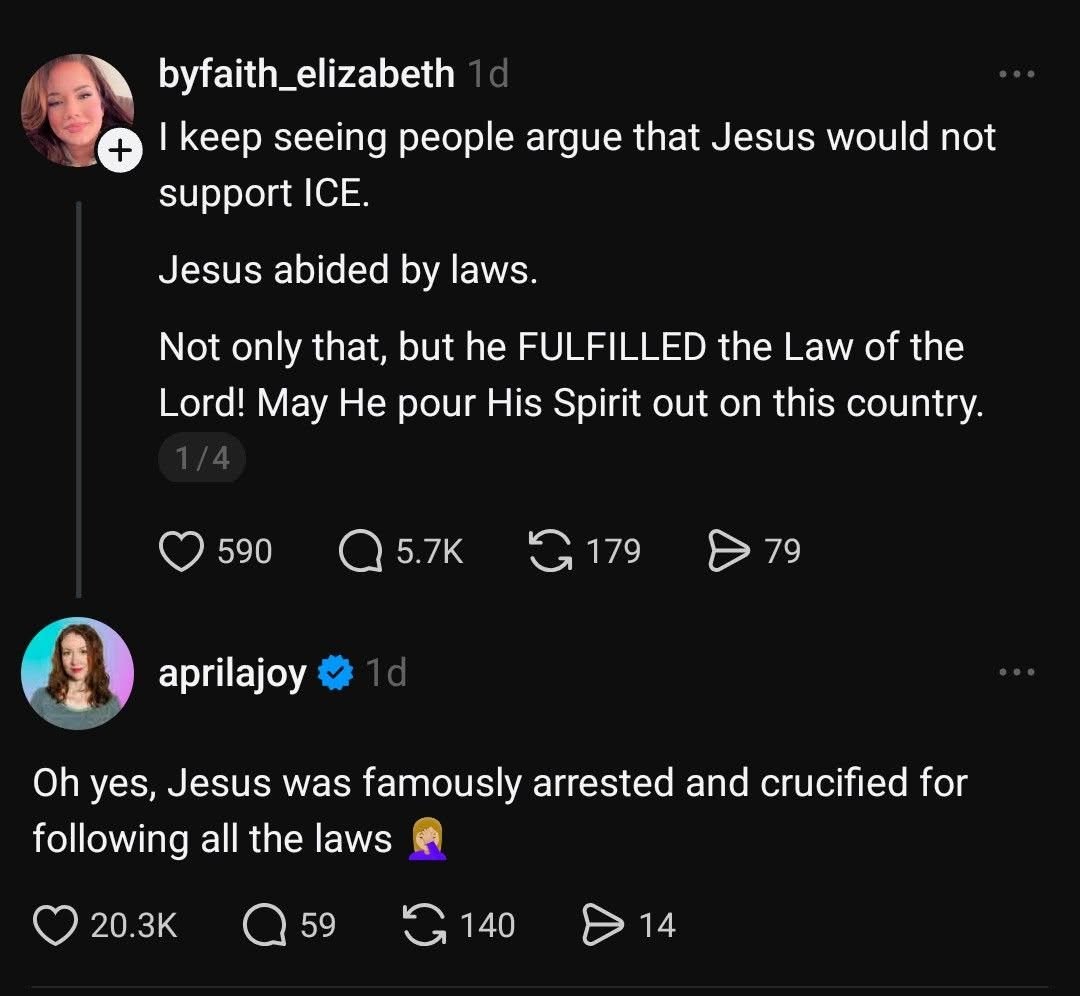View the 20.3K likes count
This screenshot has height=996, width=1080.
click(132, 924)
